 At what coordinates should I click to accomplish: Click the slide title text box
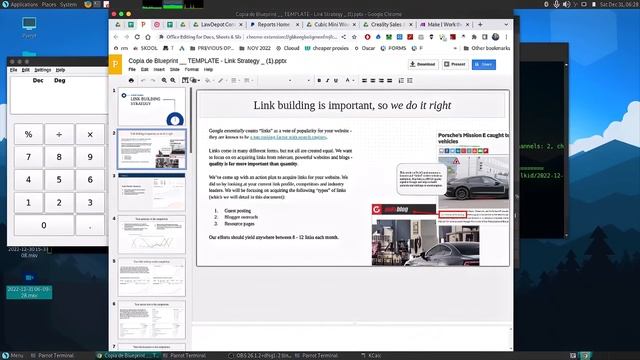click(352, 105)
